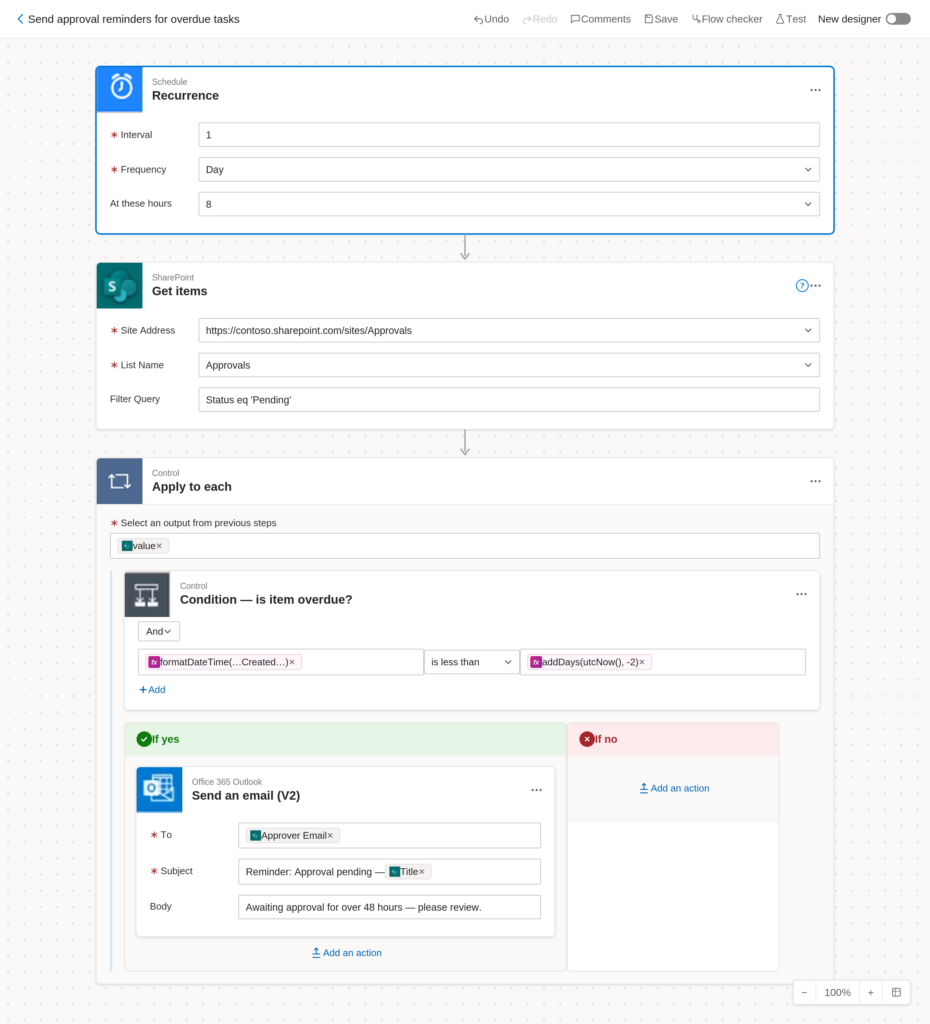Go back using the arrow beside the flow title

(x=20, y=19)
